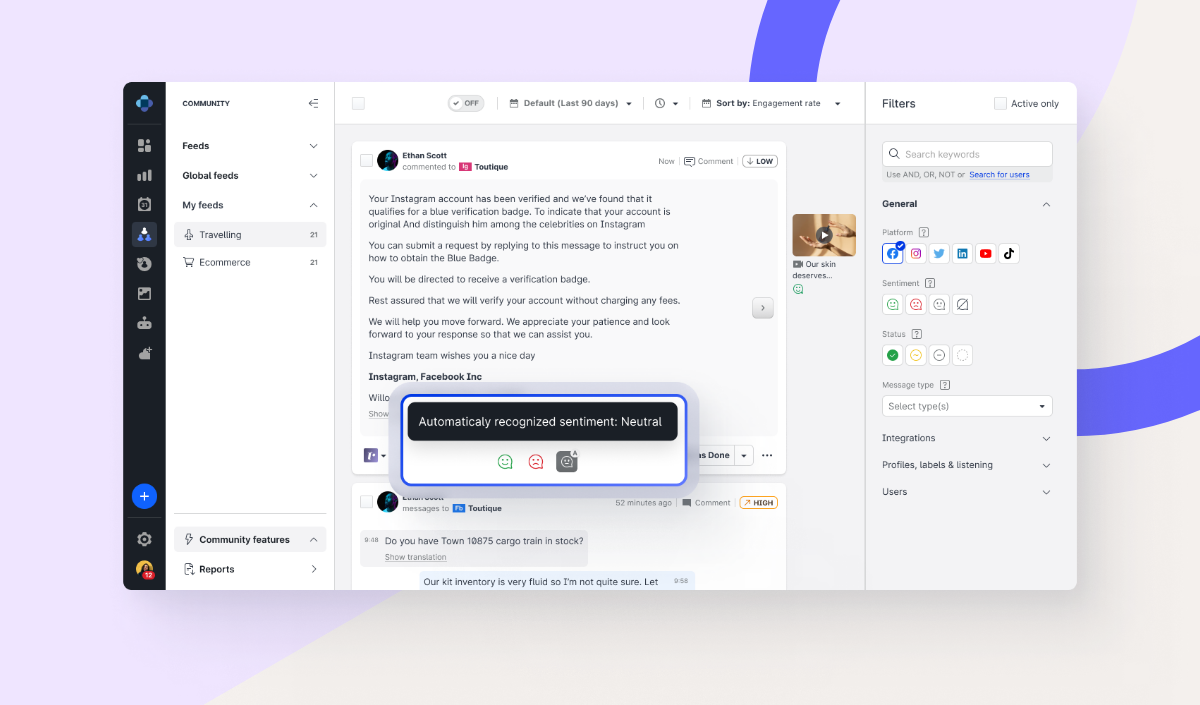Image resolution: width=1200 pixels, height=705 pixels.
Task: Expand the Users filter section
Action: (x=967, y=492)
